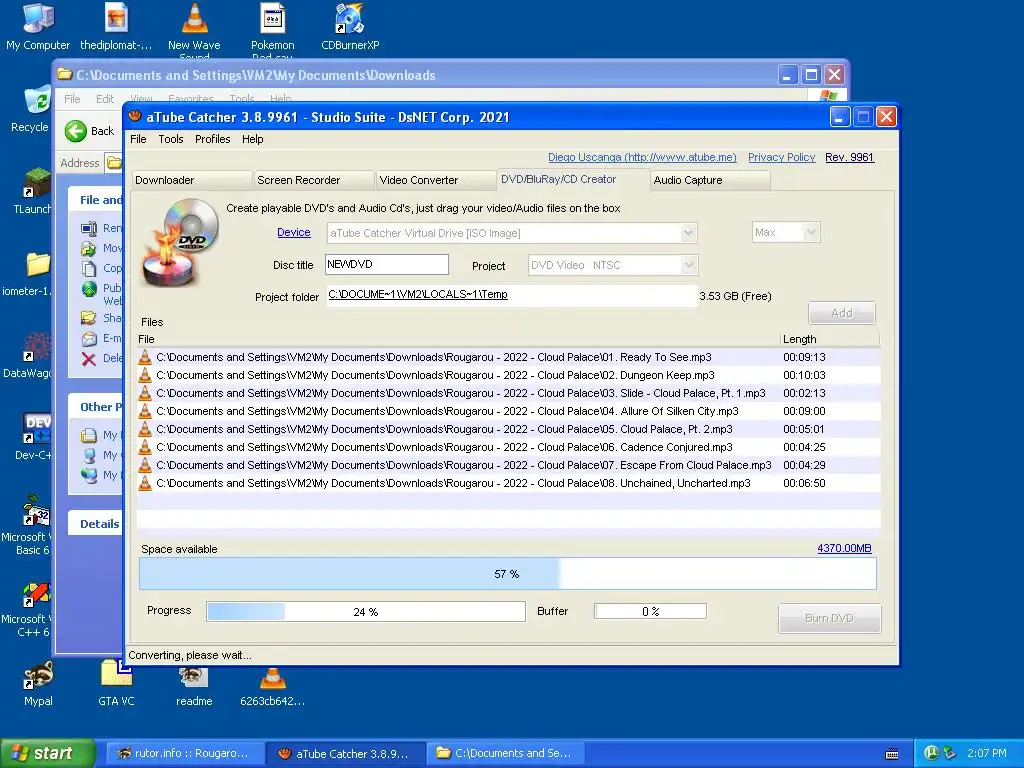Screen dimensions: 1024x768
Task: Click aTube Catcher title bar icon
Action: pyautogui.click(x=135, y=117)
